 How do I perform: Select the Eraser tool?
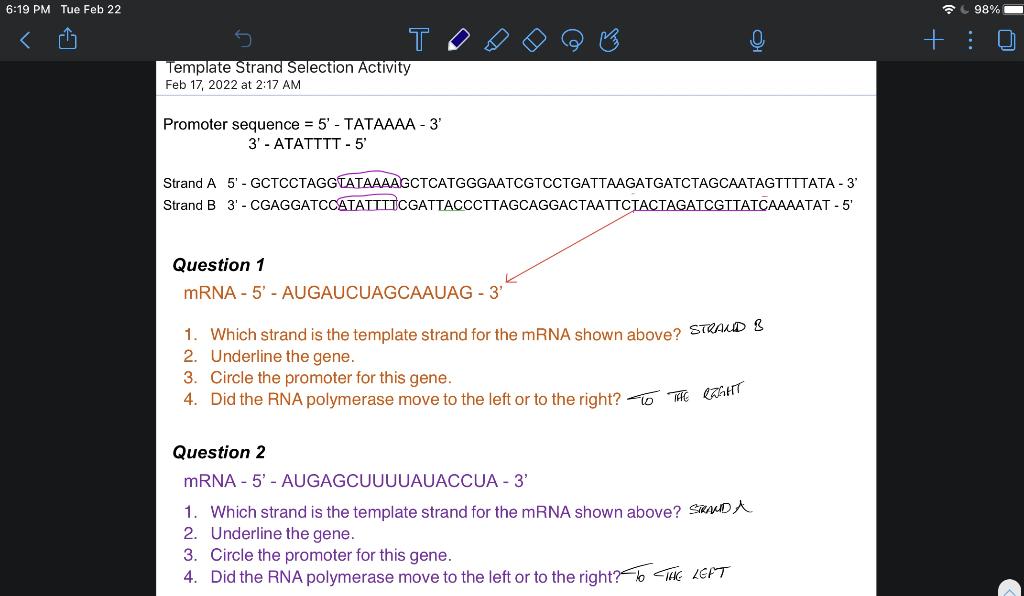pos(534,40)
